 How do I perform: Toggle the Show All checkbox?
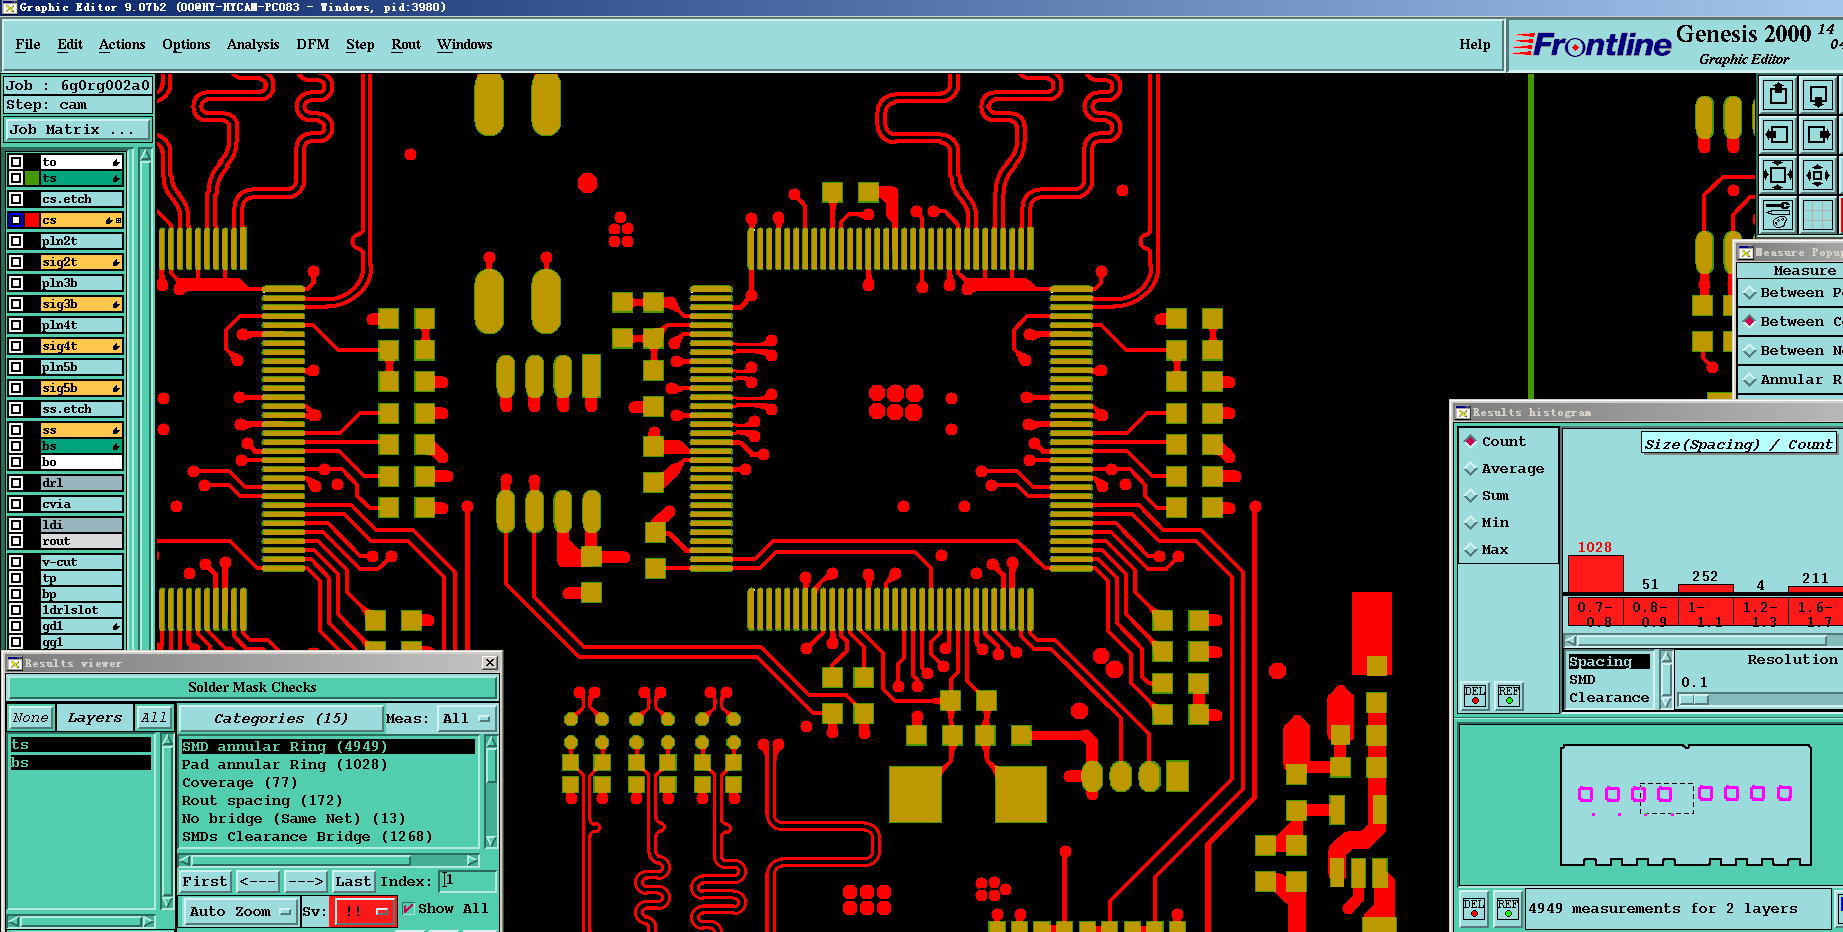408,909
